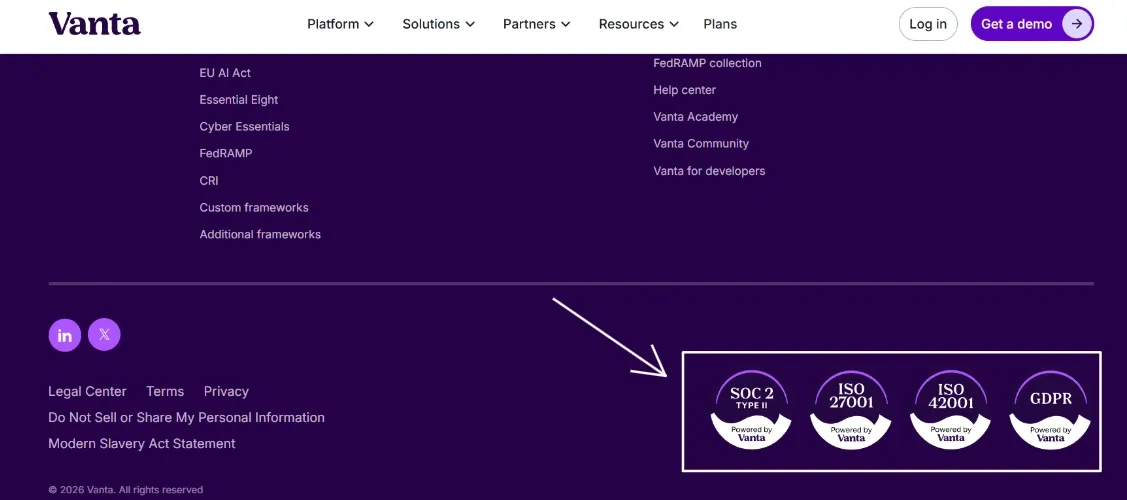Open the LinkedIn social icon
Viewport: 1127px width, 500px height.
tap(65, 335)
